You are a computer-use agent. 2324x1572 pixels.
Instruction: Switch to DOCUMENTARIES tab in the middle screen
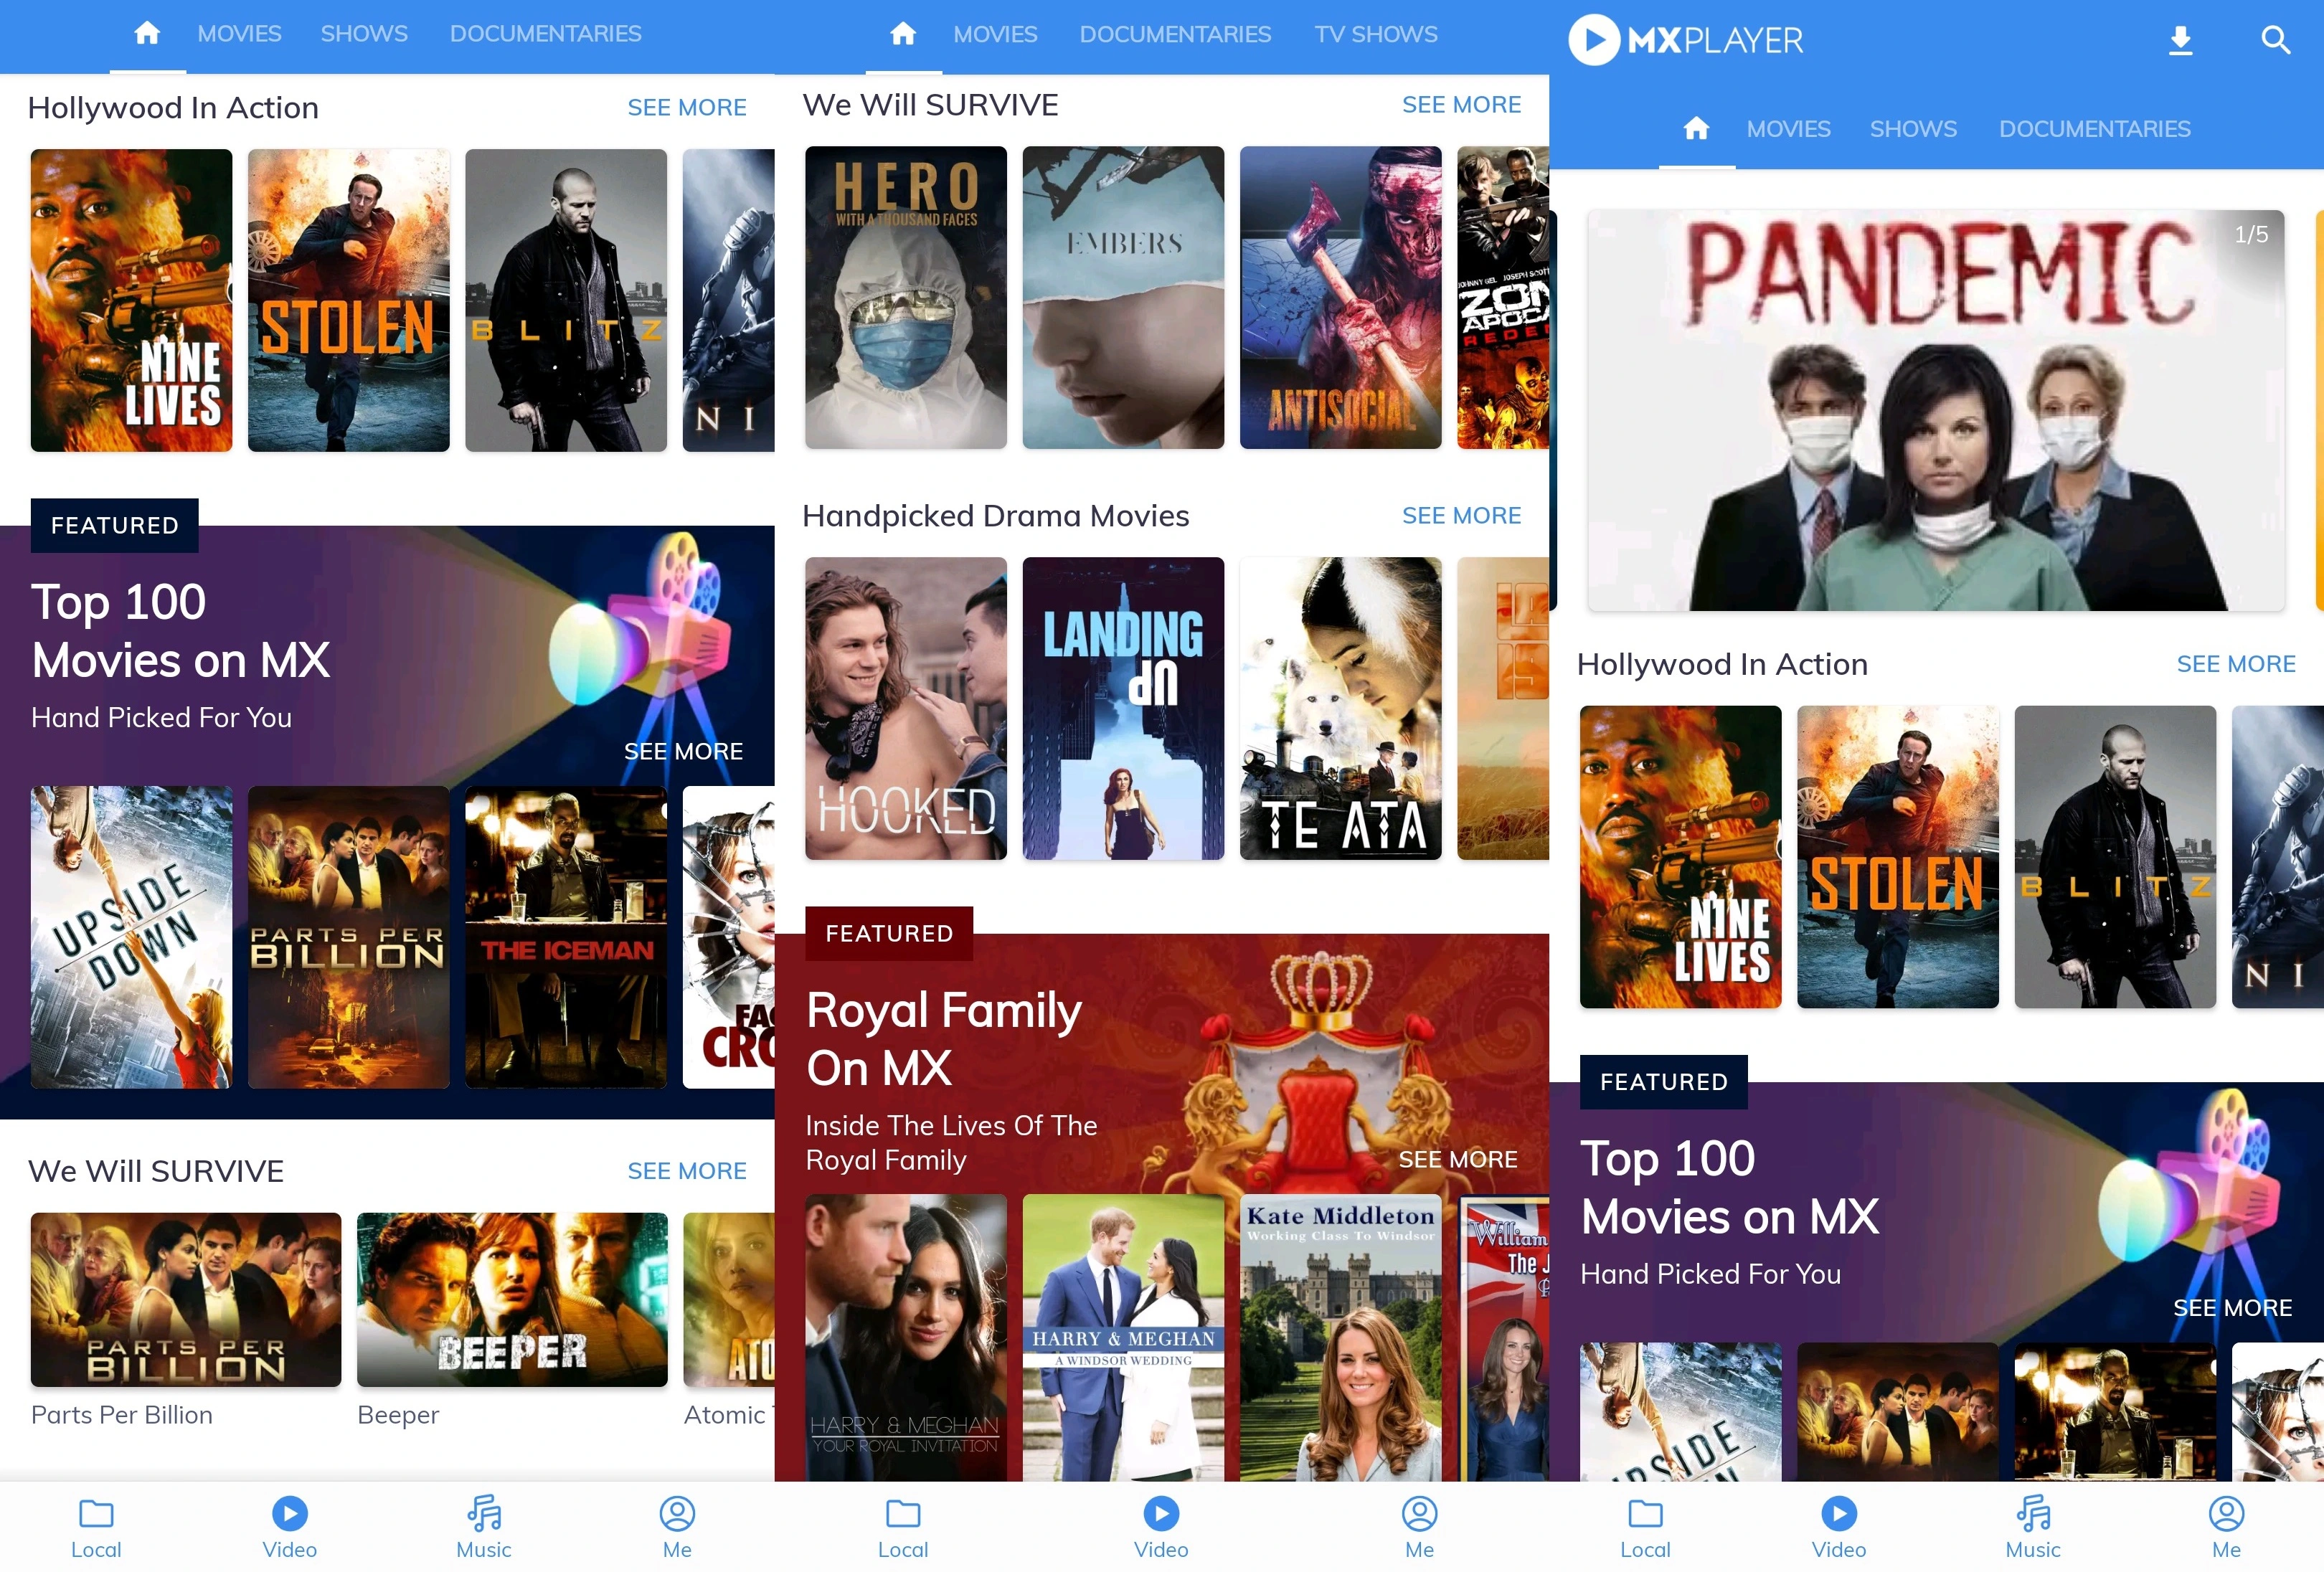tap(1175, 34)
